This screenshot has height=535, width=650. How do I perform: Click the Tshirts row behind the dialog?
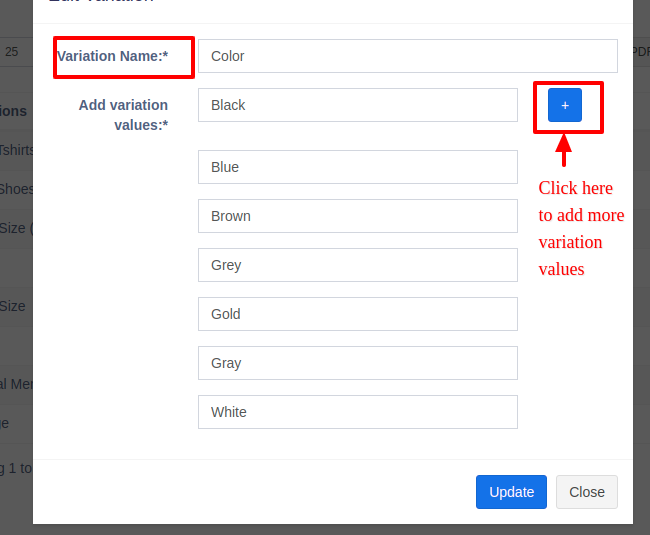click(x=17, y=150)
